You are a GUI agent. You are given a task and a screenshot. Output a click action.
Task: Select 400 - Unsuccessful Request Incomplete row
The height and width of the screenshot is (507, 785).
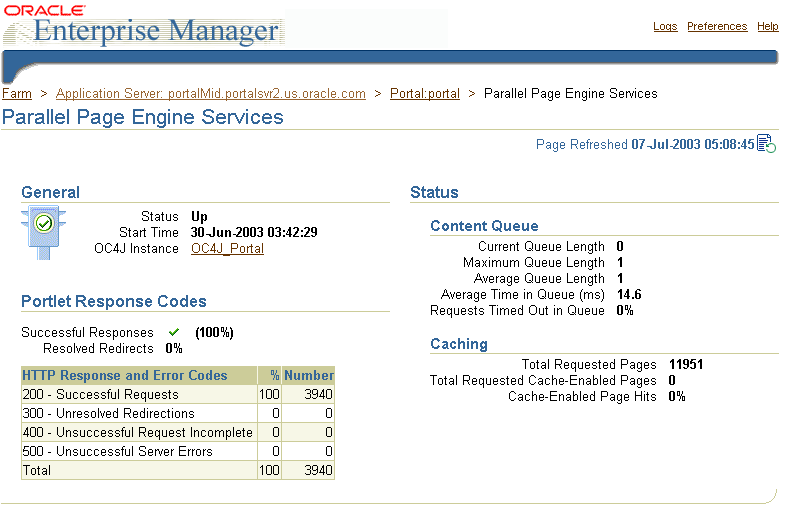point(178,432)
